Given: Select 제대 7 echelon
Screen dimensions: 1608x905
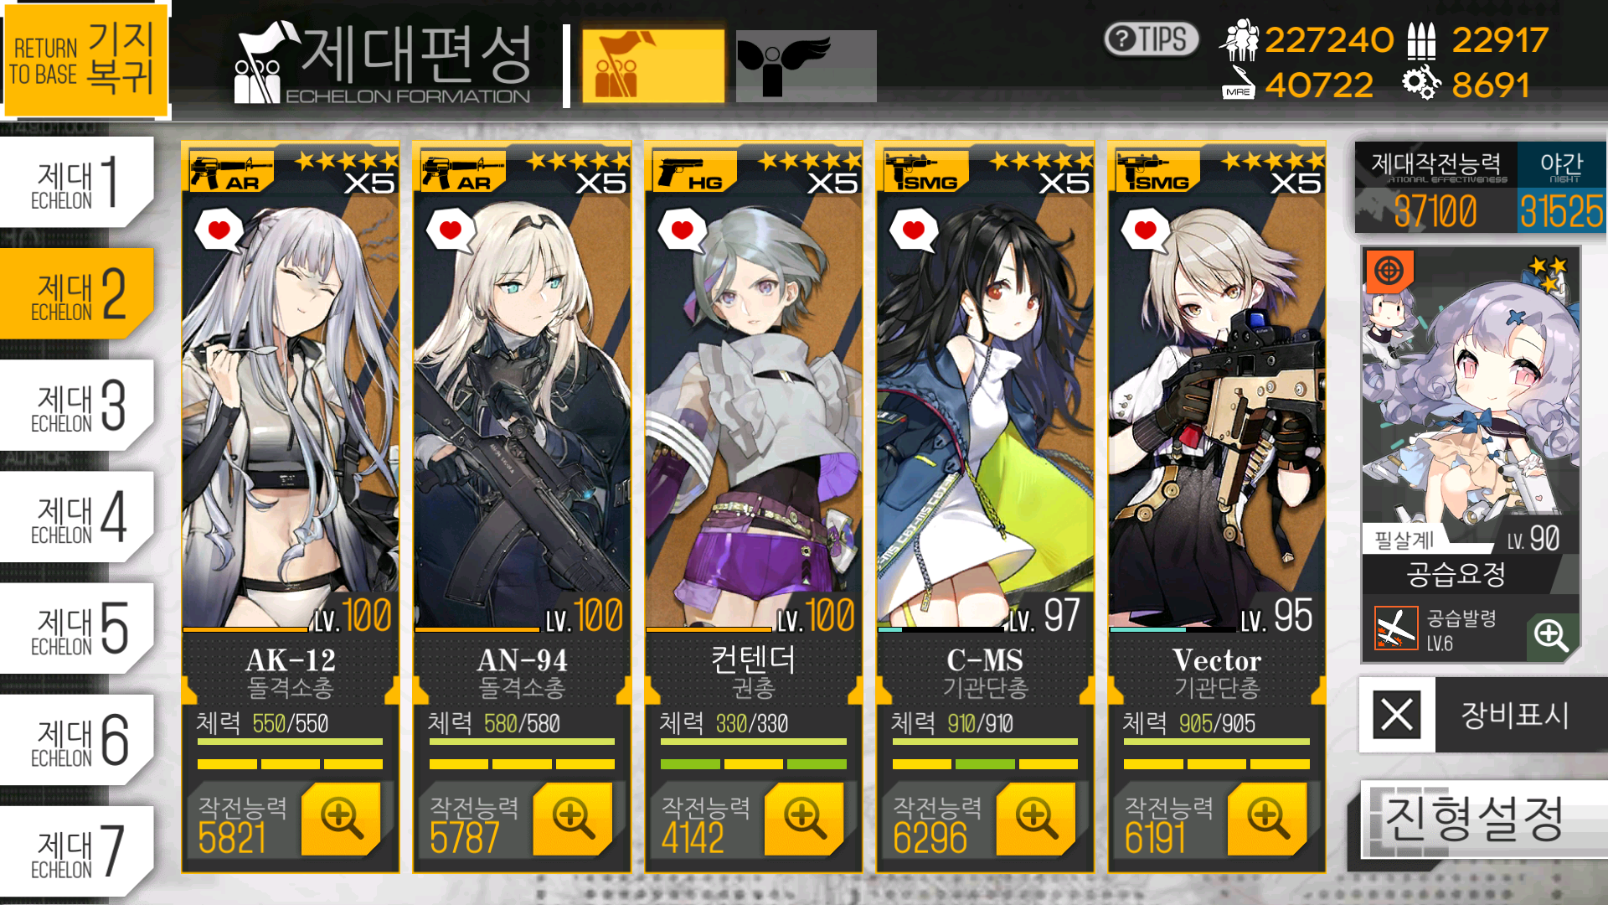Looking at the screenshot, I should click(x=77, y=851).
